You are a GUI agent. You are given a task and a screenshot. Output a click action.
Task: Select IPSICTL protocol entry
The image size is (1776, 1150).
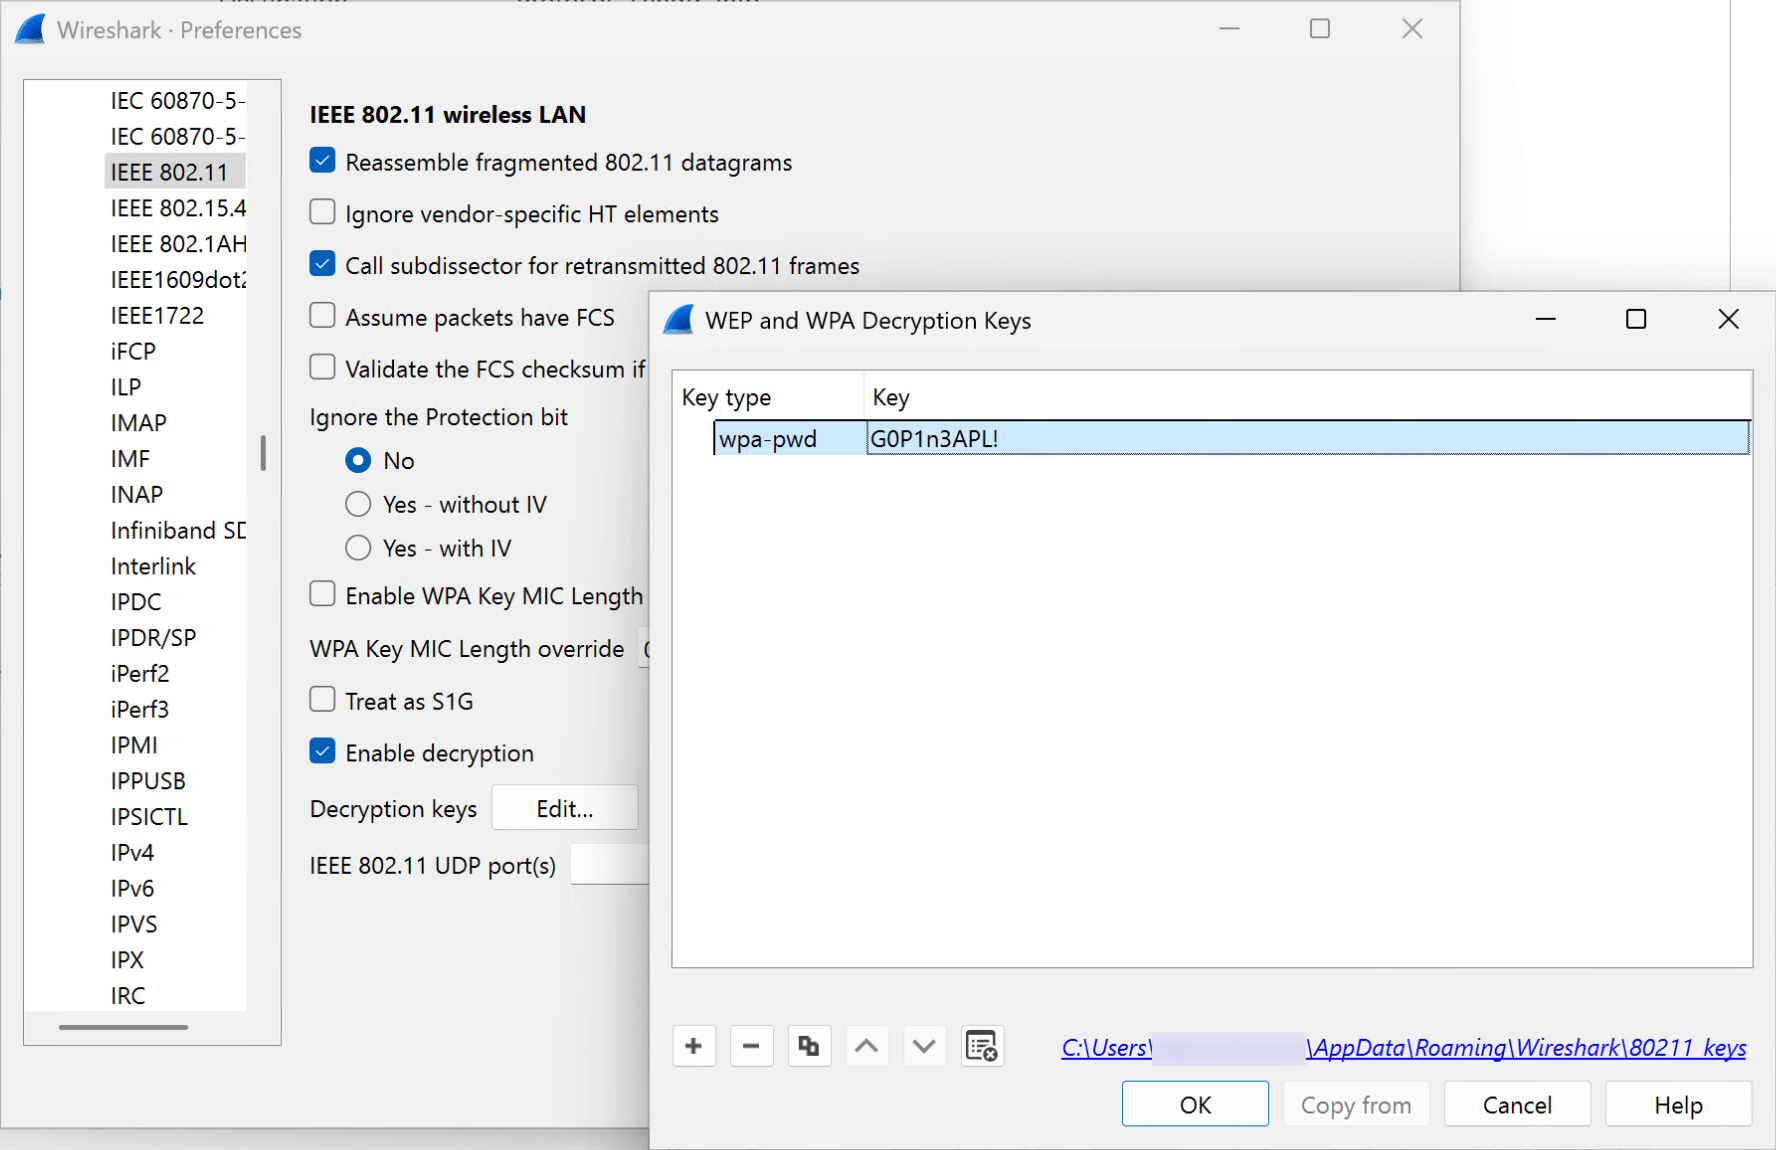point(149,817)
